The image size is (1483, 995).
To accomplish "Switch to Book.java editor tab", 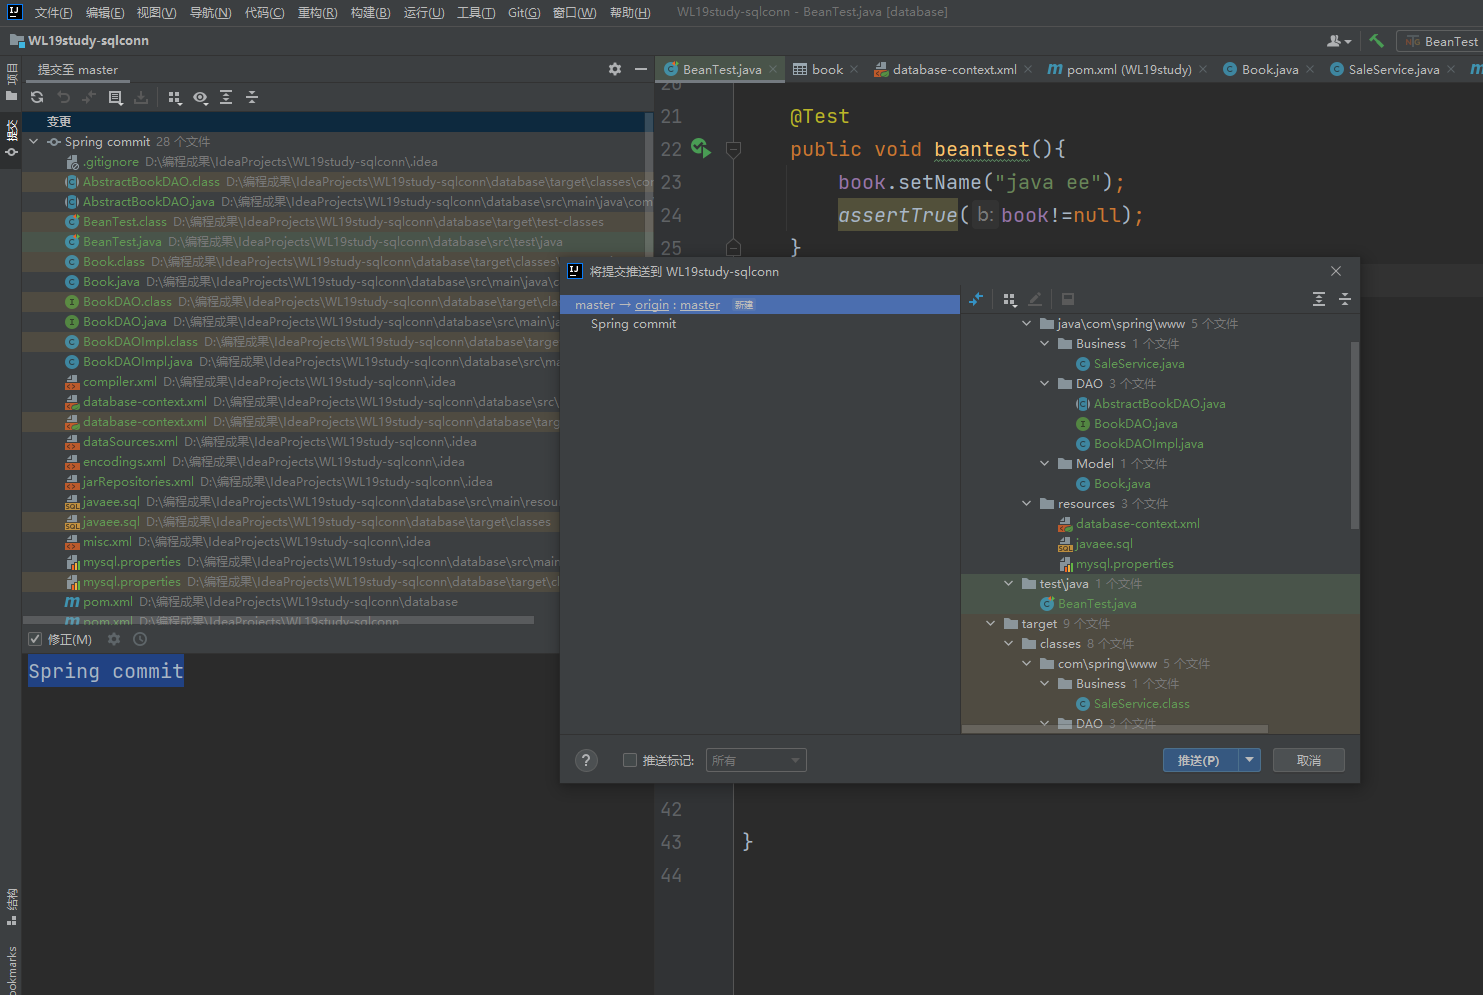I will coord(1269,69).
